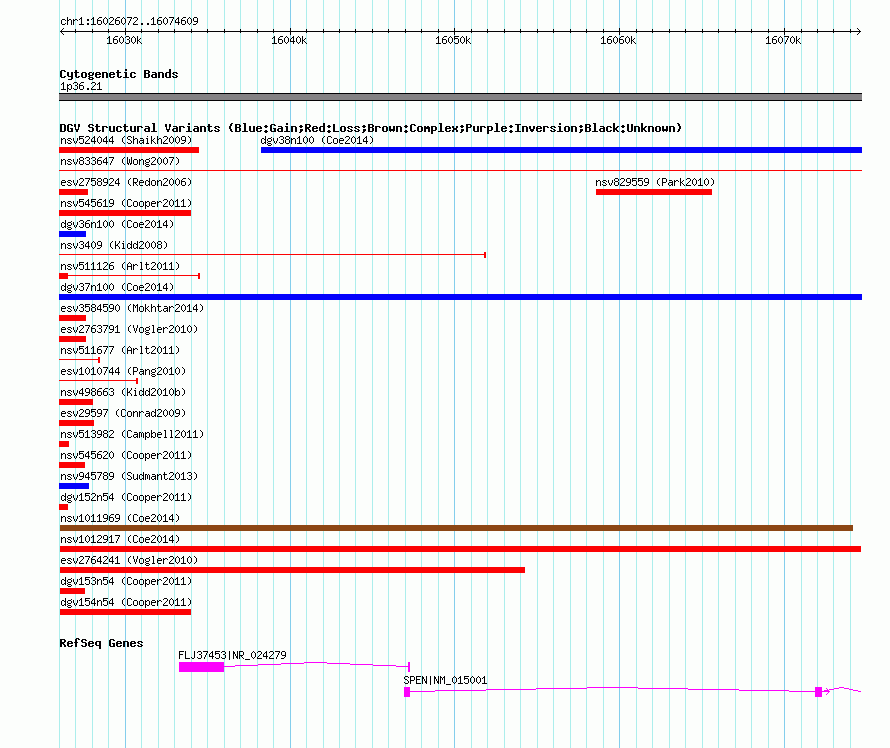Click the gray 1p36.21 cytoband bar

tap(460, 97)
